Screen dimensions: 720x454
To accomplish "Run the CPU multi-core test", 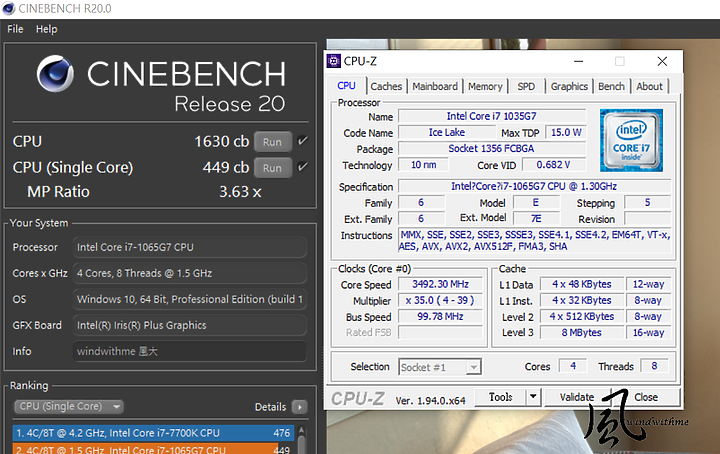I will coord(272,142).
